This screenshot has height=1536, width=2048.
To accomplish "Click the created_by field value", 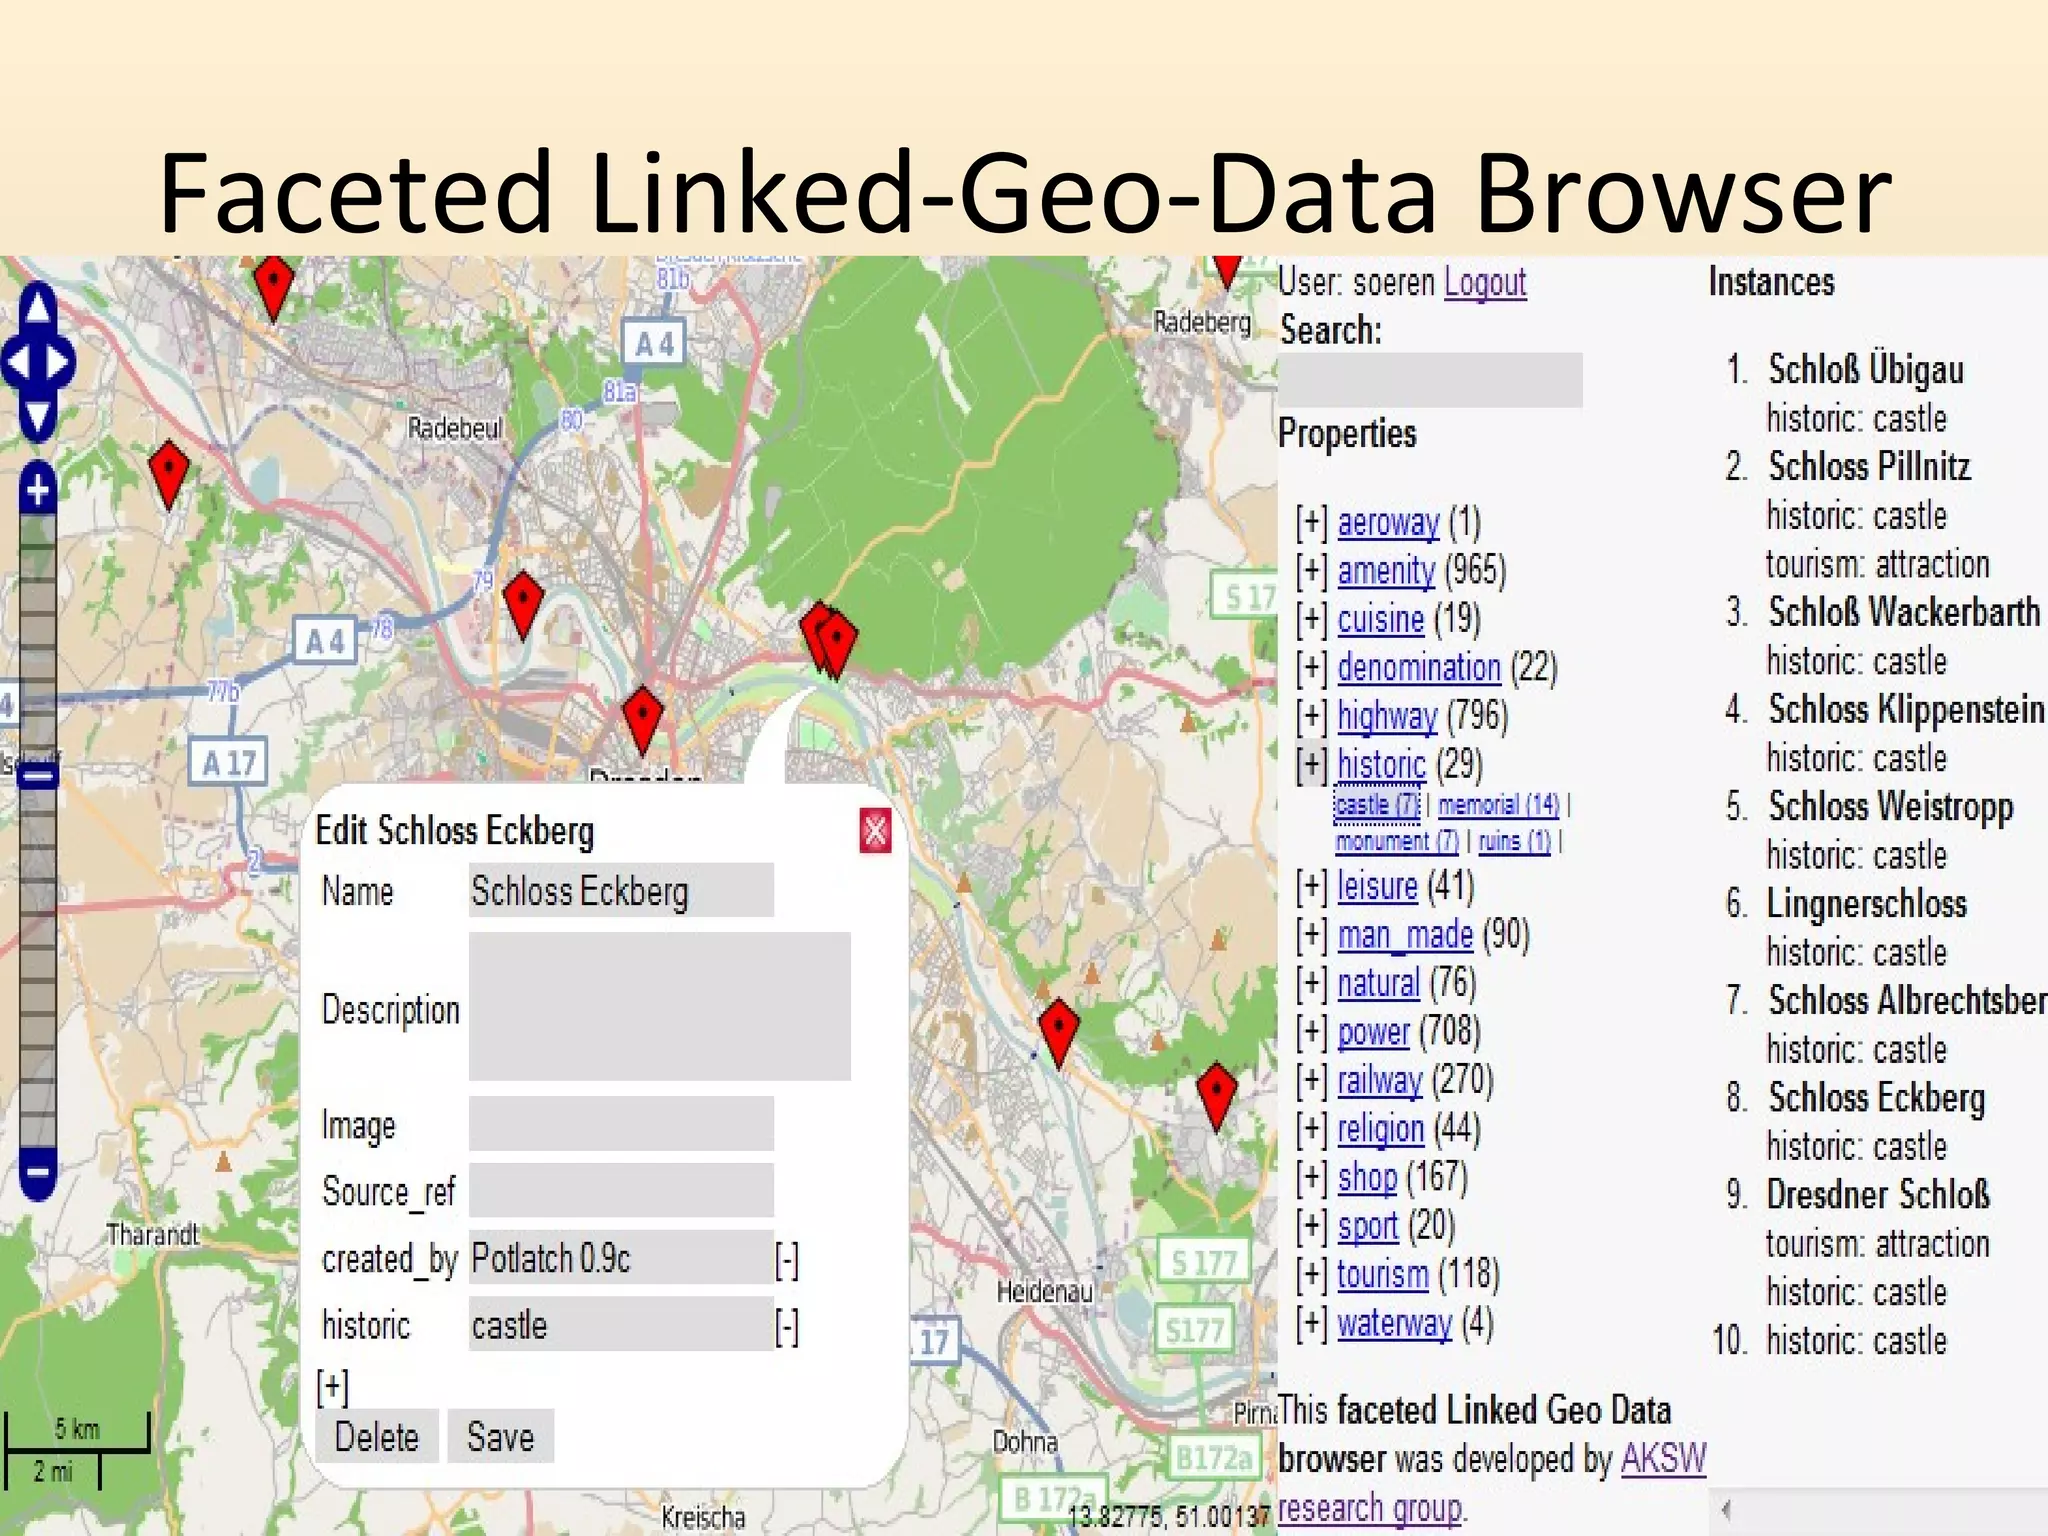I will click(x=621, y=1257).
